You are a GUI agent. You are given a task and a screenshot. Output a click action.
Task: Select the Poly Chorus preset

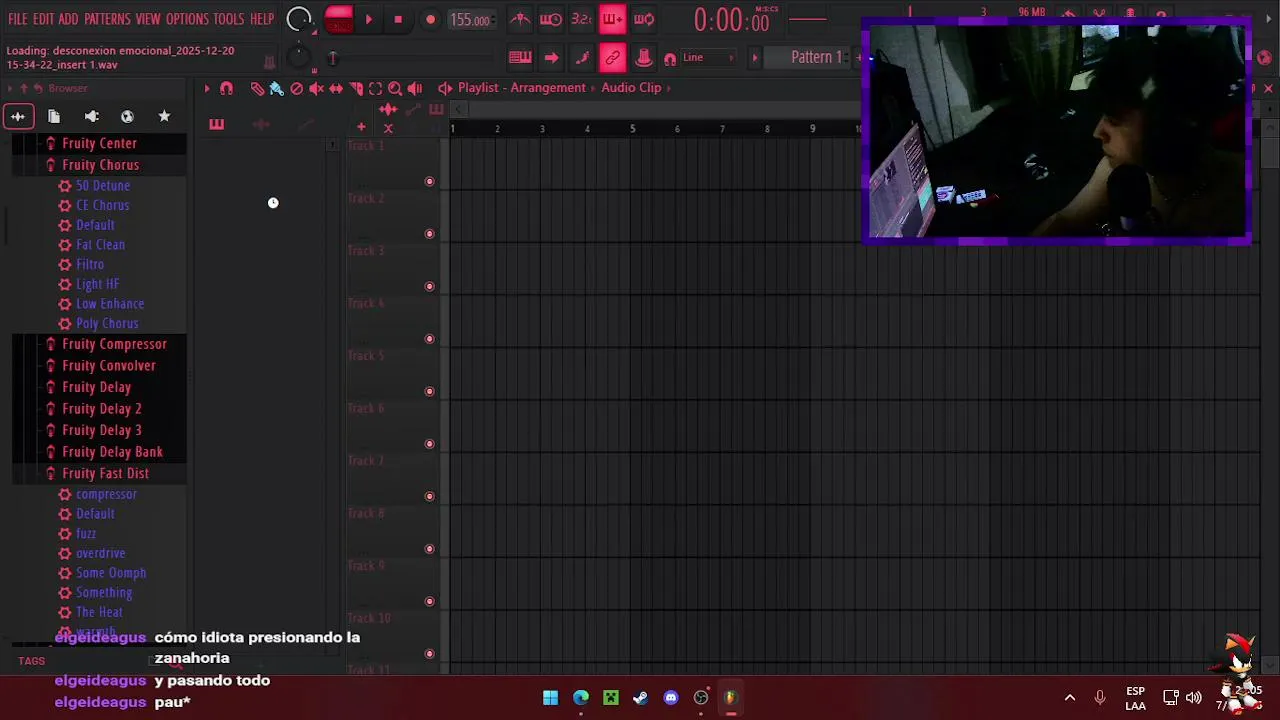click(107, 324)
